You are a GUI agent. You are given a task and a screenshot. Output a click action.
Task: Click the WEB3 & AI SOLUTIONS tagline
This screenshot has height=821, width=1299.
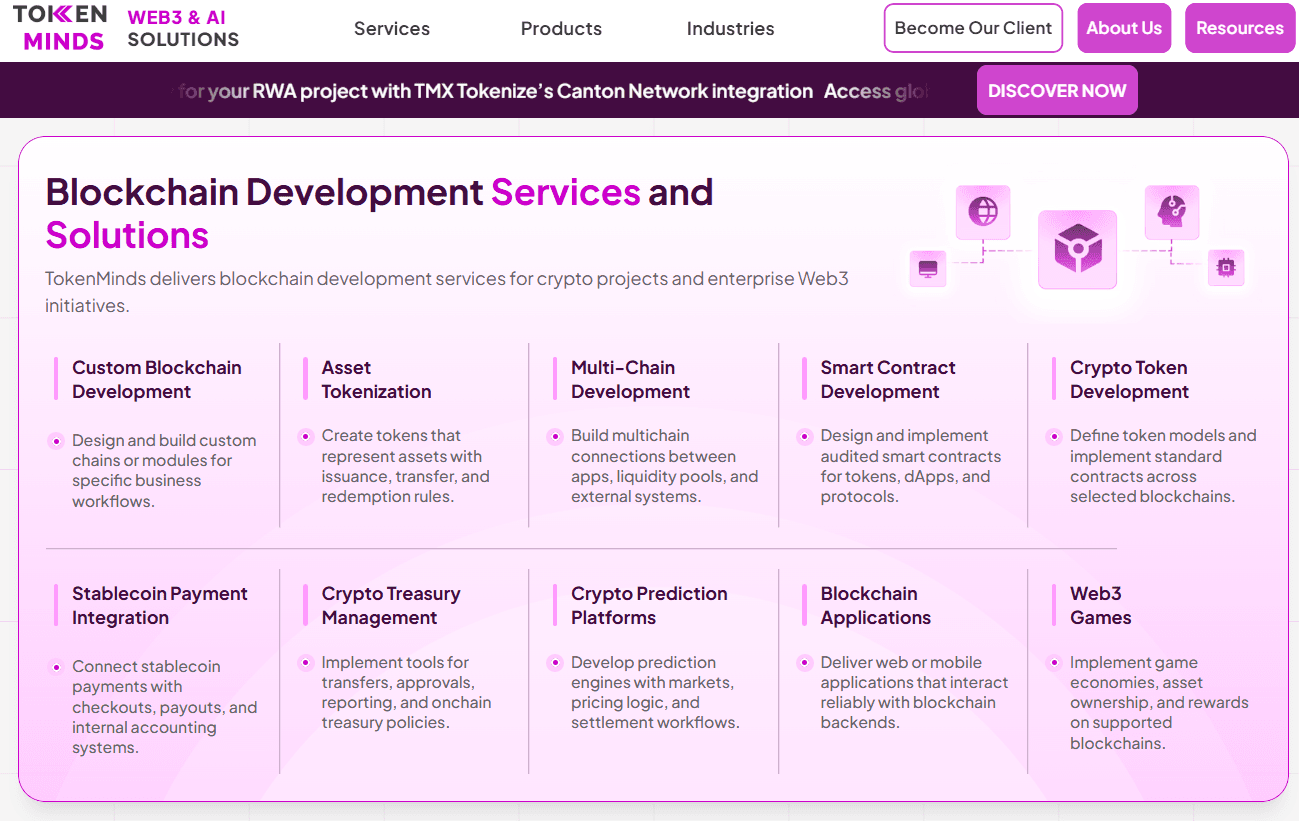click(x=183, y=28)
